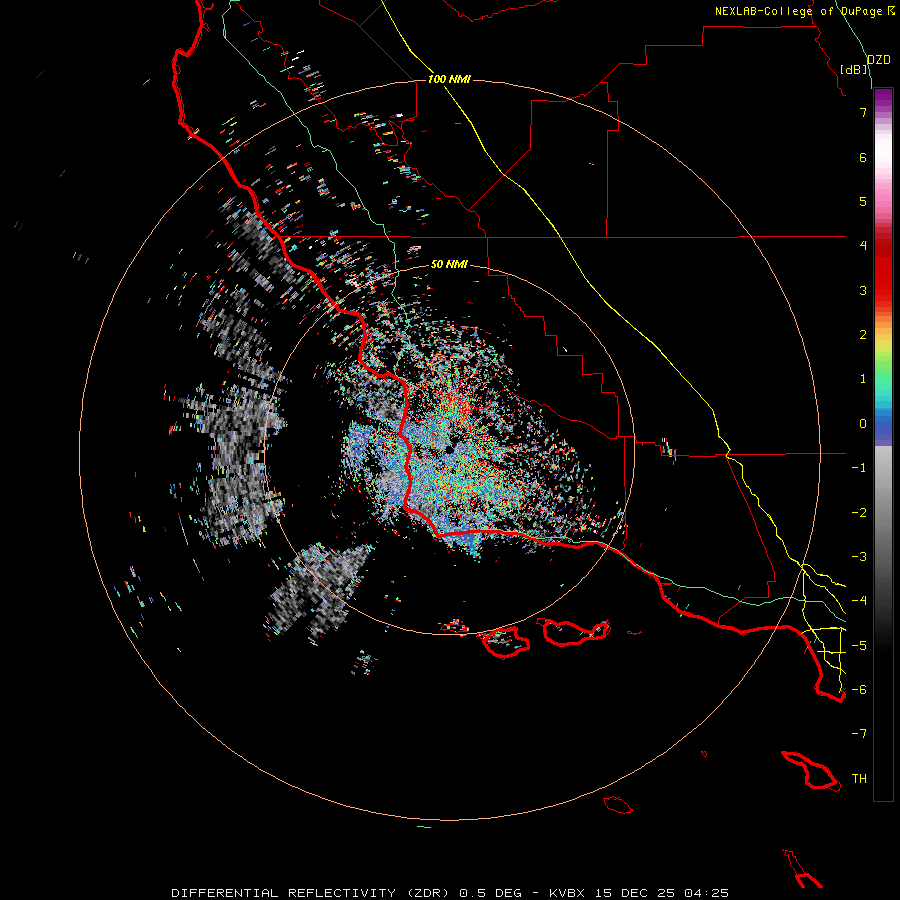Click the 50 NMI range ring label
900x900 pixels.
point(449,264)
